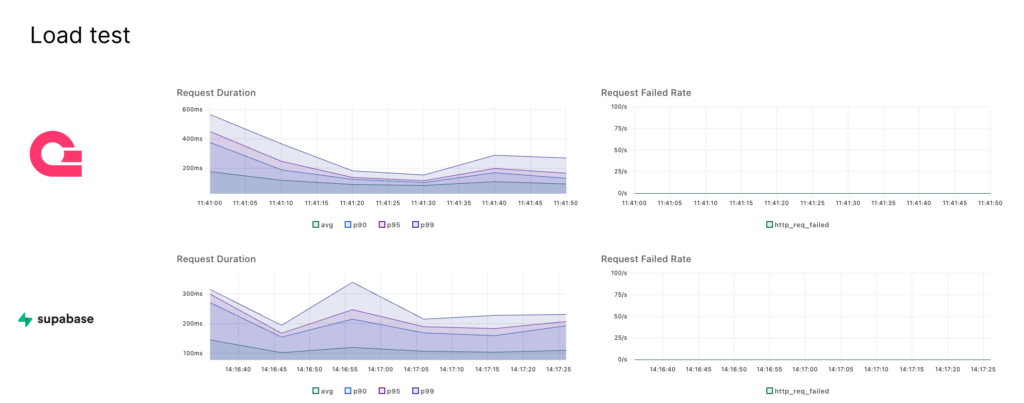Click the p90 legend swatch in Supabase Request Duration chart
This screenshot has height=403, width=1024.
pos(348,391)
